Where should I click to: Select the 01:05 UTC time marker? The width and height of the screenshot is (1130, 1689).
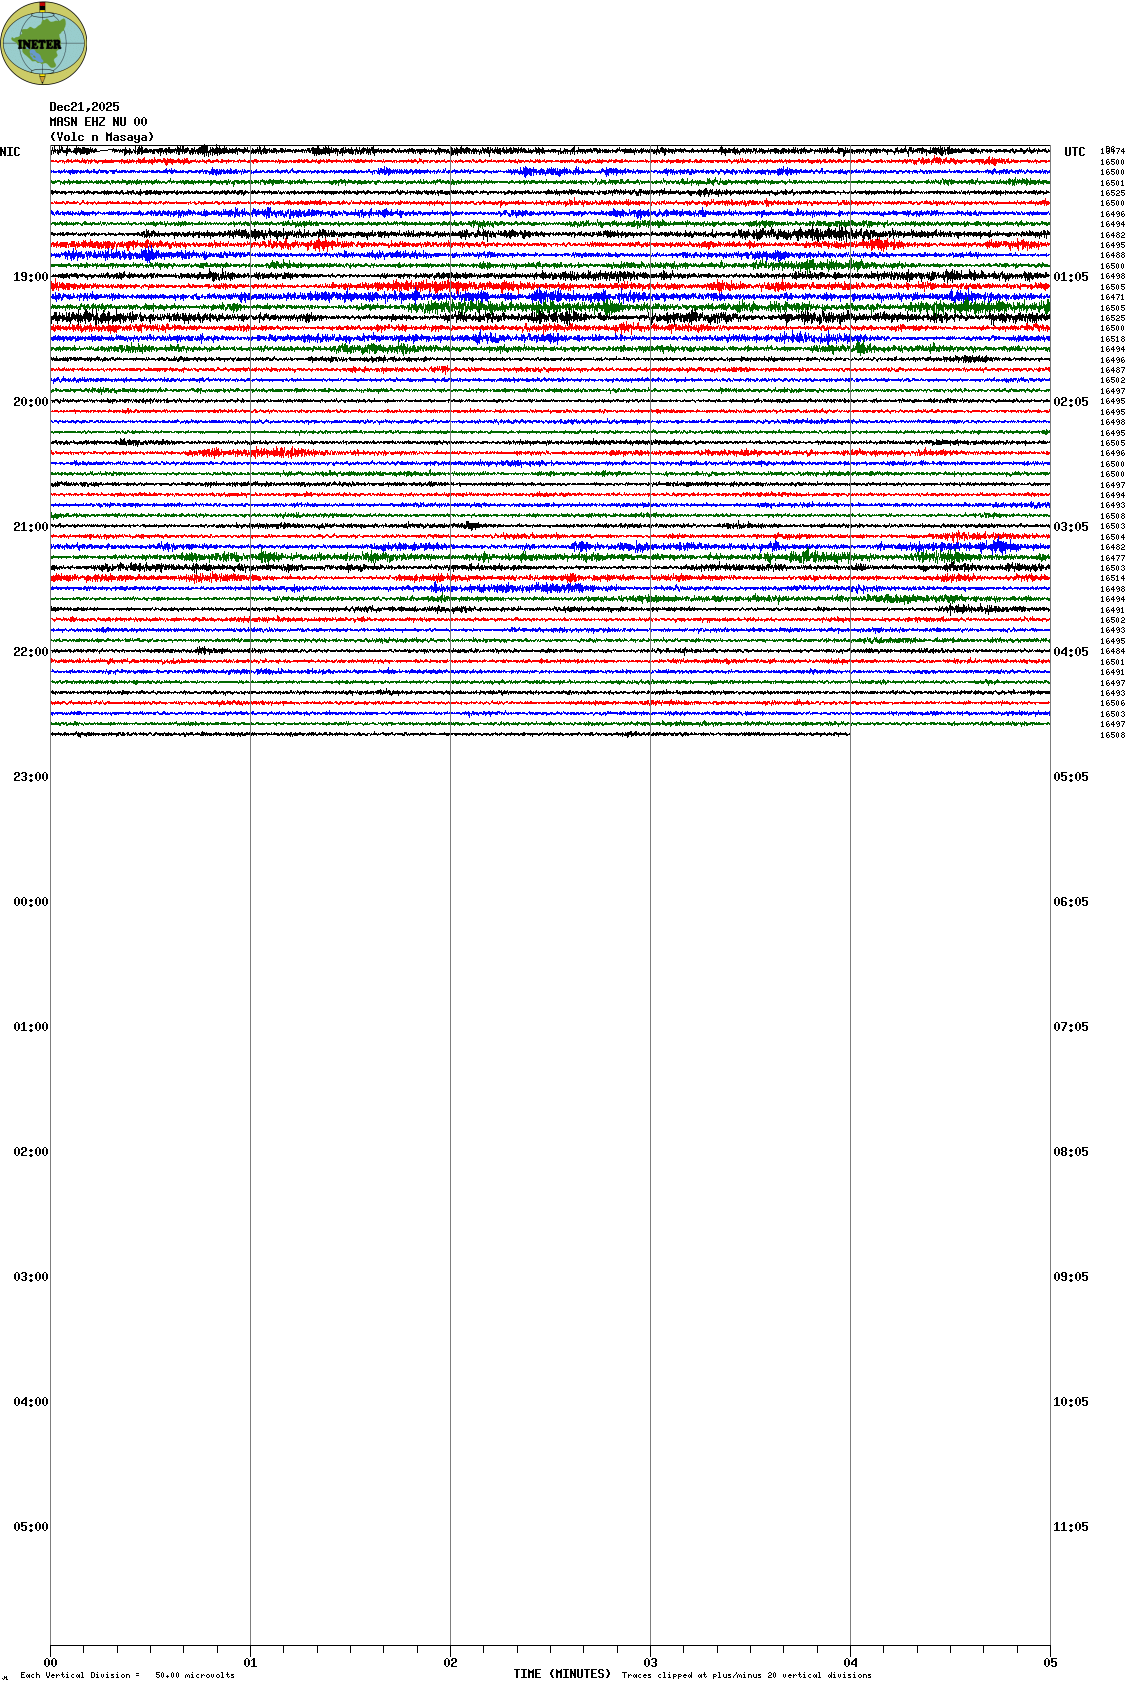[1070, 277]
